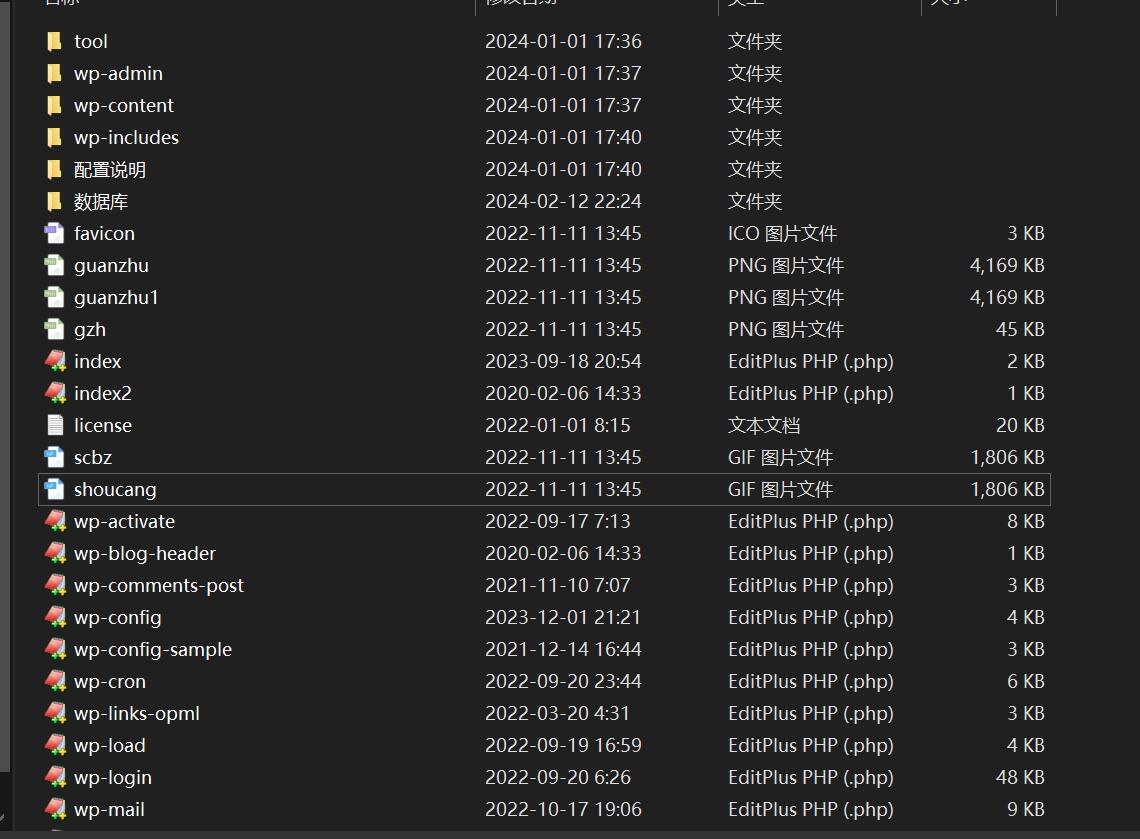This screenshot has height=839, width=1140.
Task: Click the tool folder icon
Action: (54, 41)
